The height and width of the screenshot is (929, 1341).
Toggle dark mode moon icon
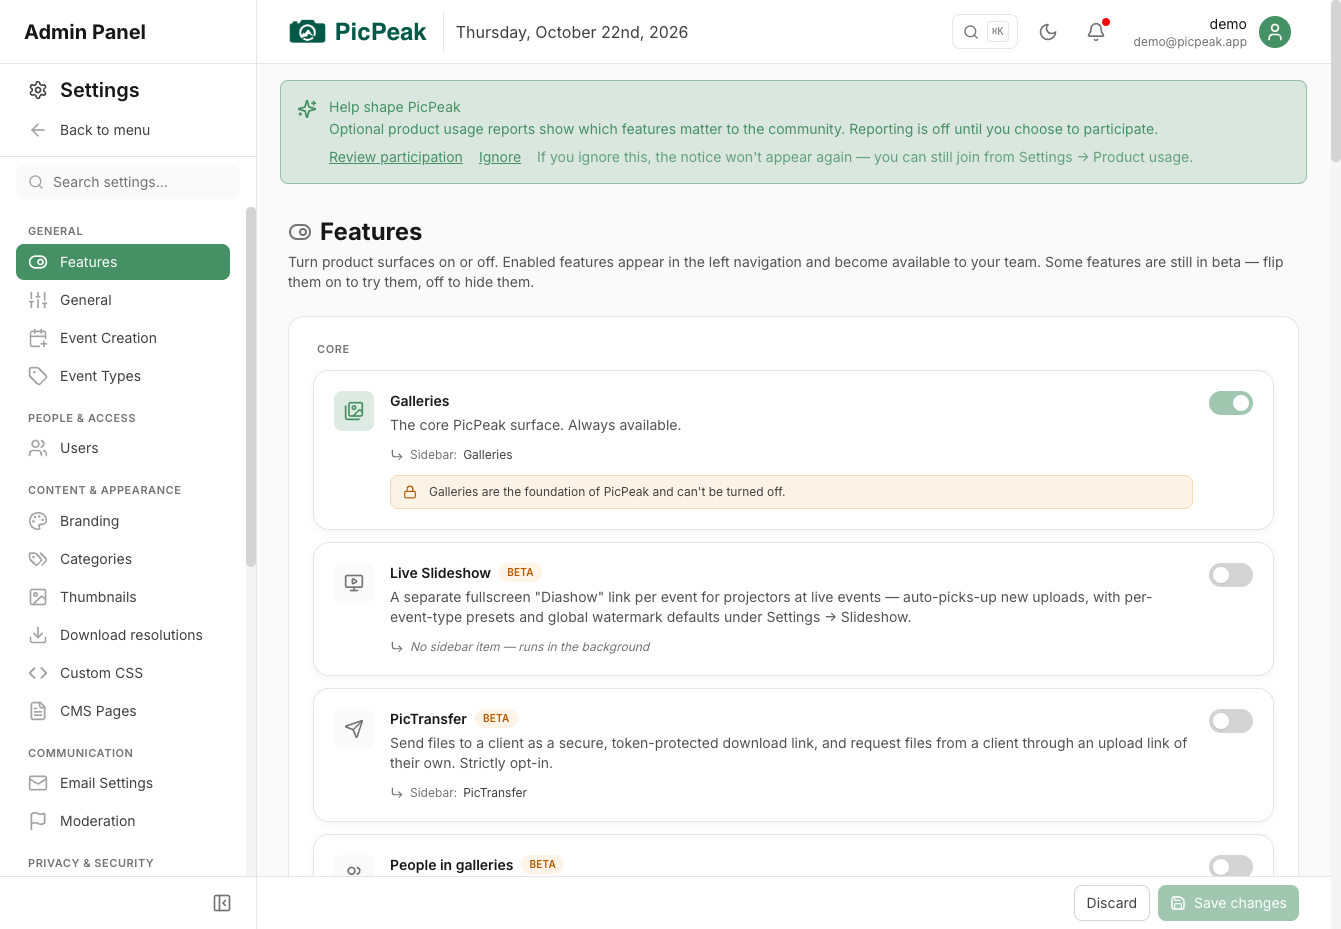[1048, 32]
